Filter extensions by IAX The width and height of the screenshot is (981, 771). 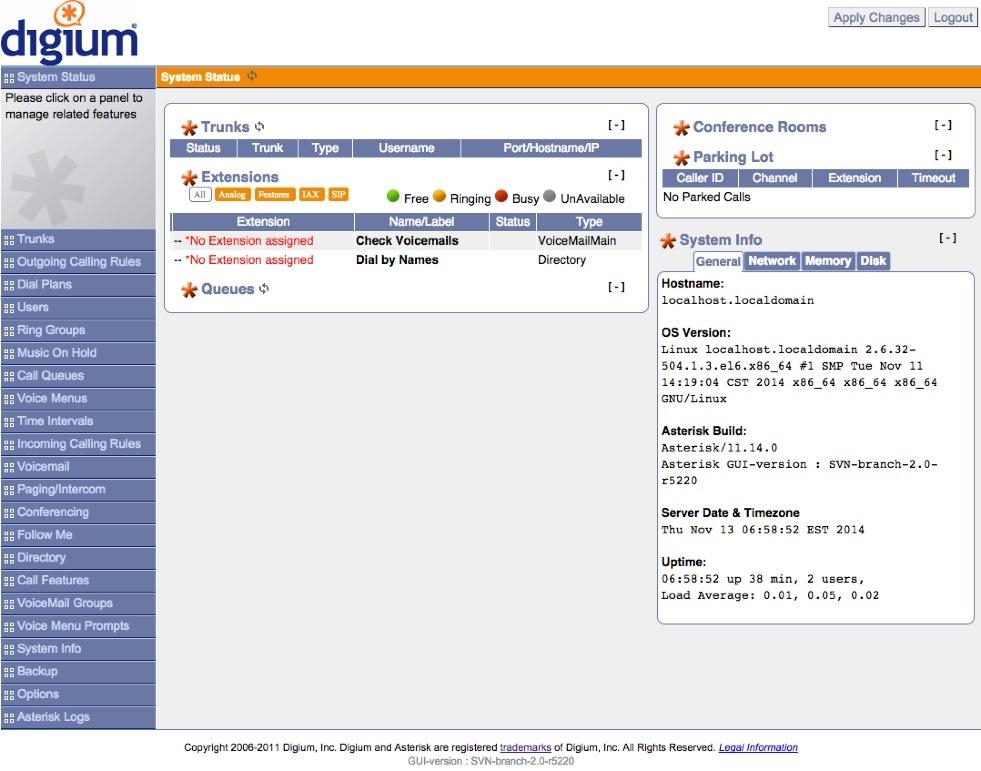point(310,195)
